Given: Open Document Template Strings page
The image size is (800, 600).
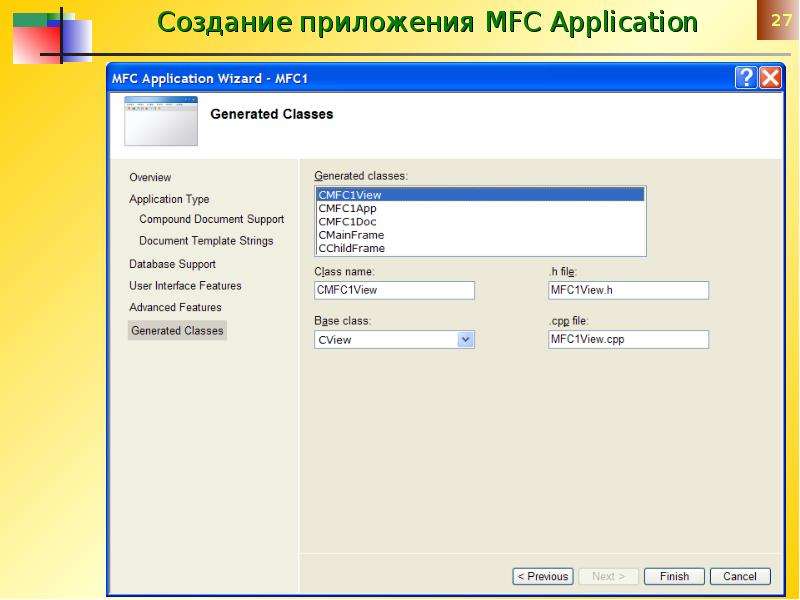Looking at the screenshot, I should pos(206,241).
